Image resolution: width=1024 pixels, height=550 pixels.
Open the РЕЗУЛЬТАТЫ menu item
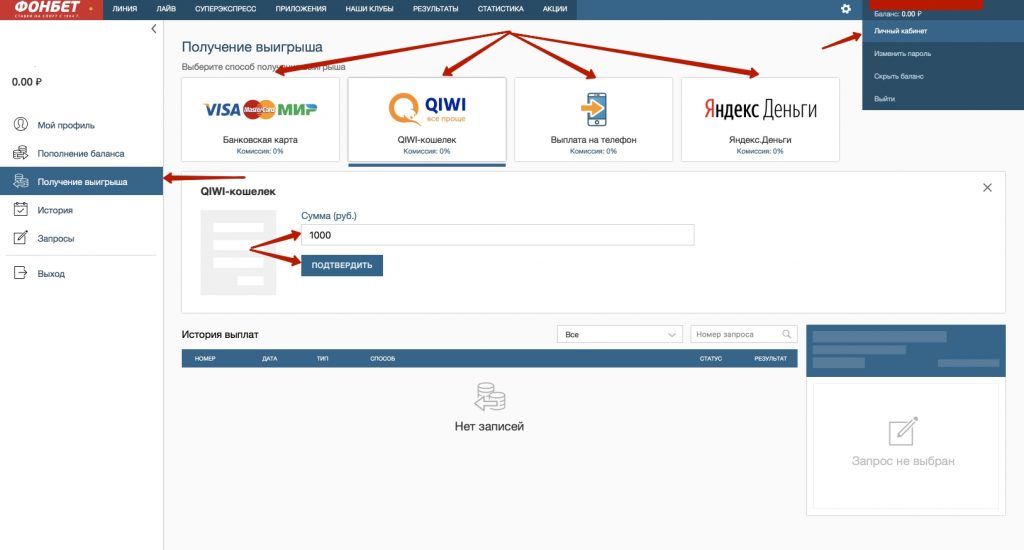436,9
